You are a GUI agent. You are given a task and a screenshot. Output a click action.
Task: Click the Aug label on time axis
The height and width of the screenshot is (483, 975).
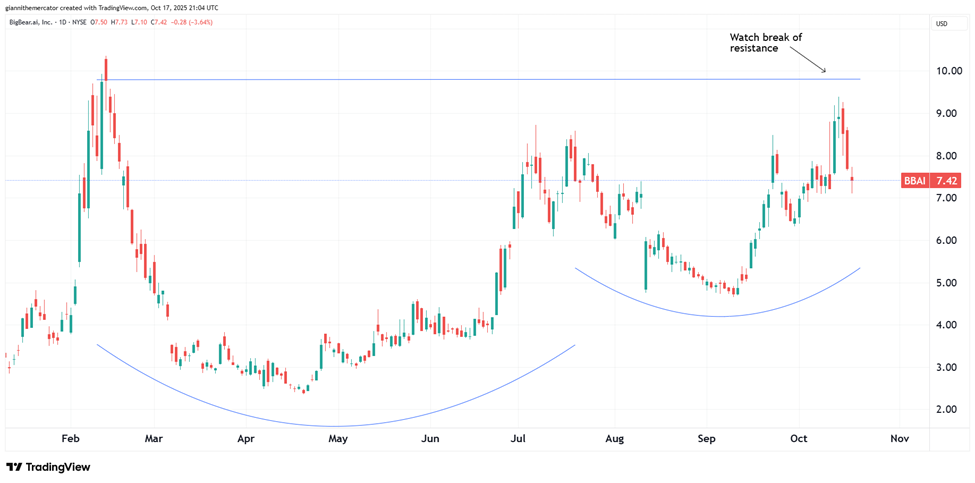click(615, 438)
